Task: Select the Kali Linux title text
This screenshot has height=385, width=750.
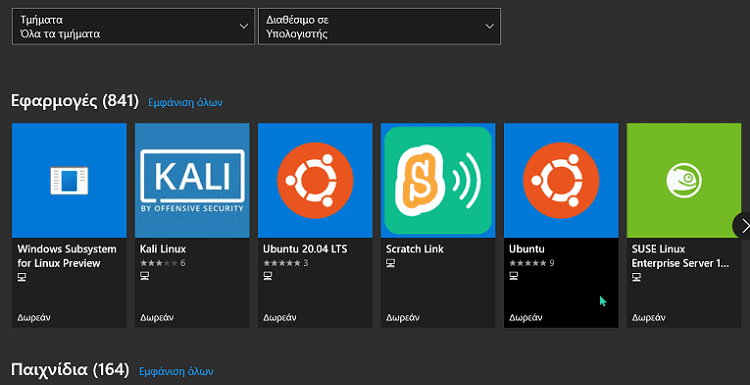Action: coord(163,249)
